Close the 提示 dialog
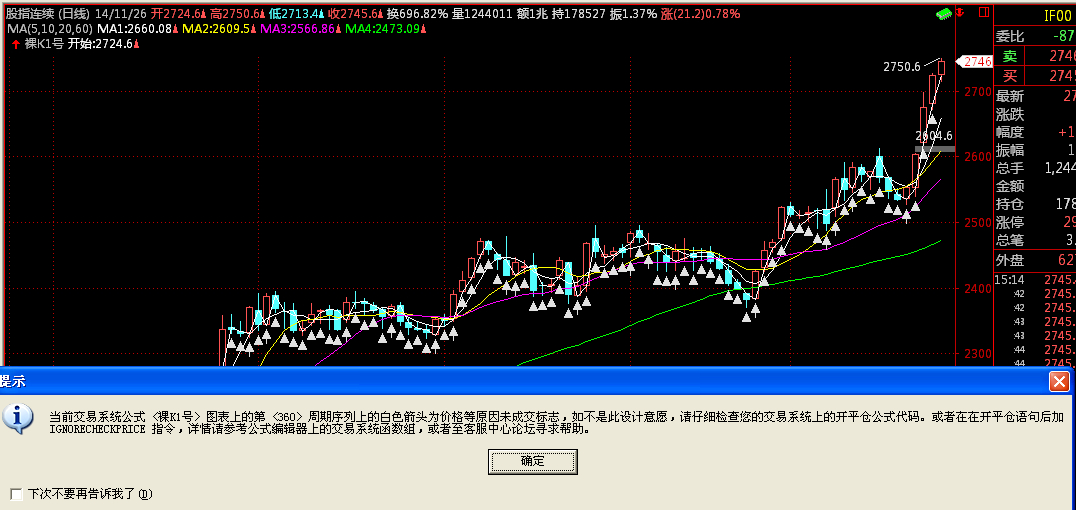Viewport: 1076px width, 510px height. 1058,381
